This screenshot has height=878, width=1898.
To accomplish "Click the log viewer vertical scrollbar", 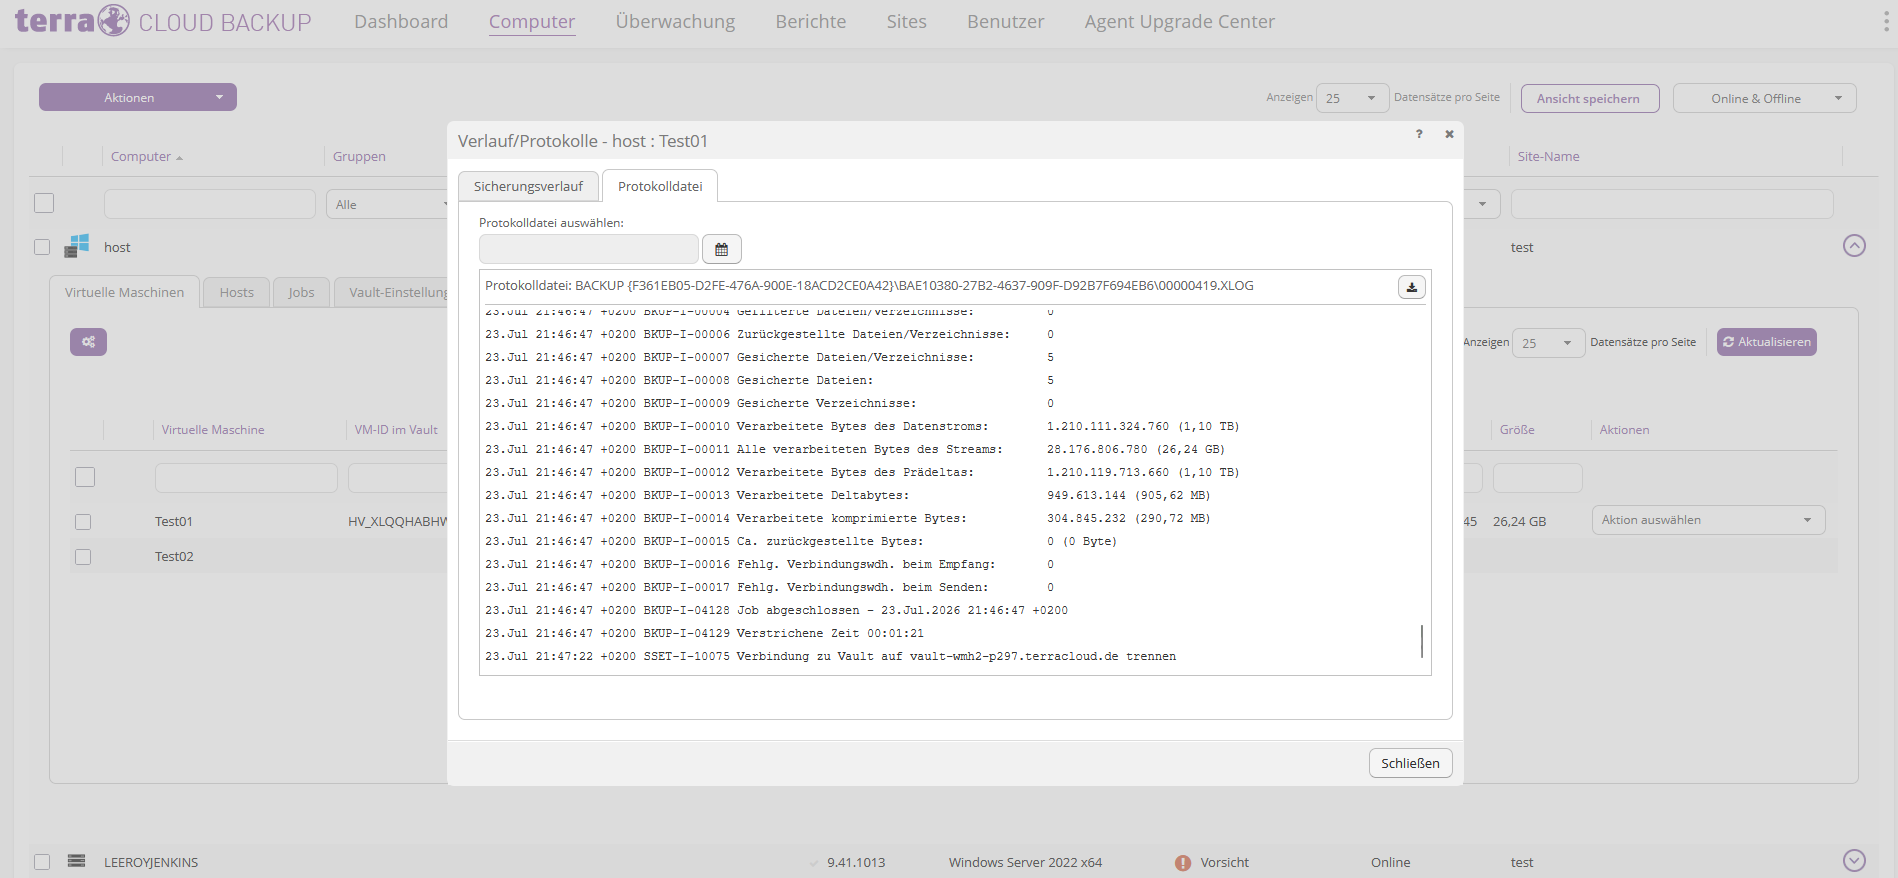I will point(1421,641).
